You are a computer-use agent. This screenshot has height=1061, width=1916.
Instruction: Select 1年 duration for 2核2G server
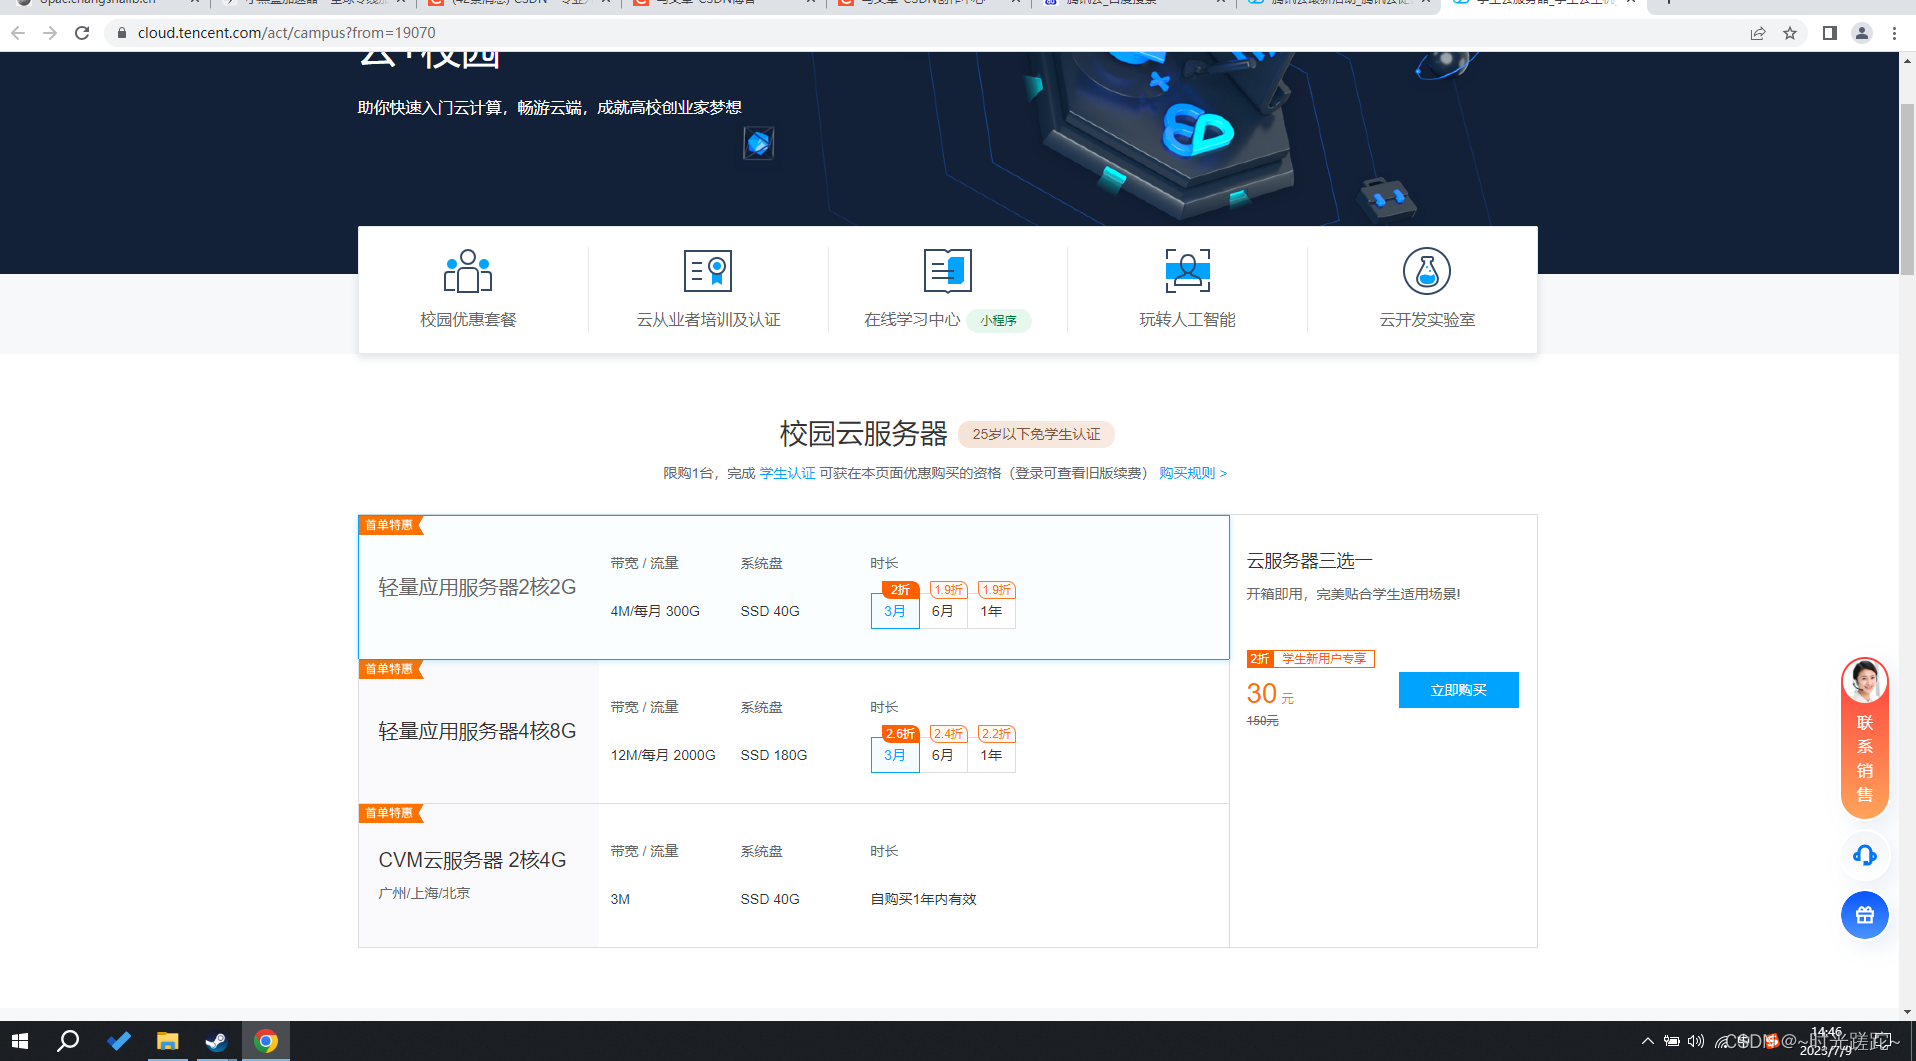point(991,611)
